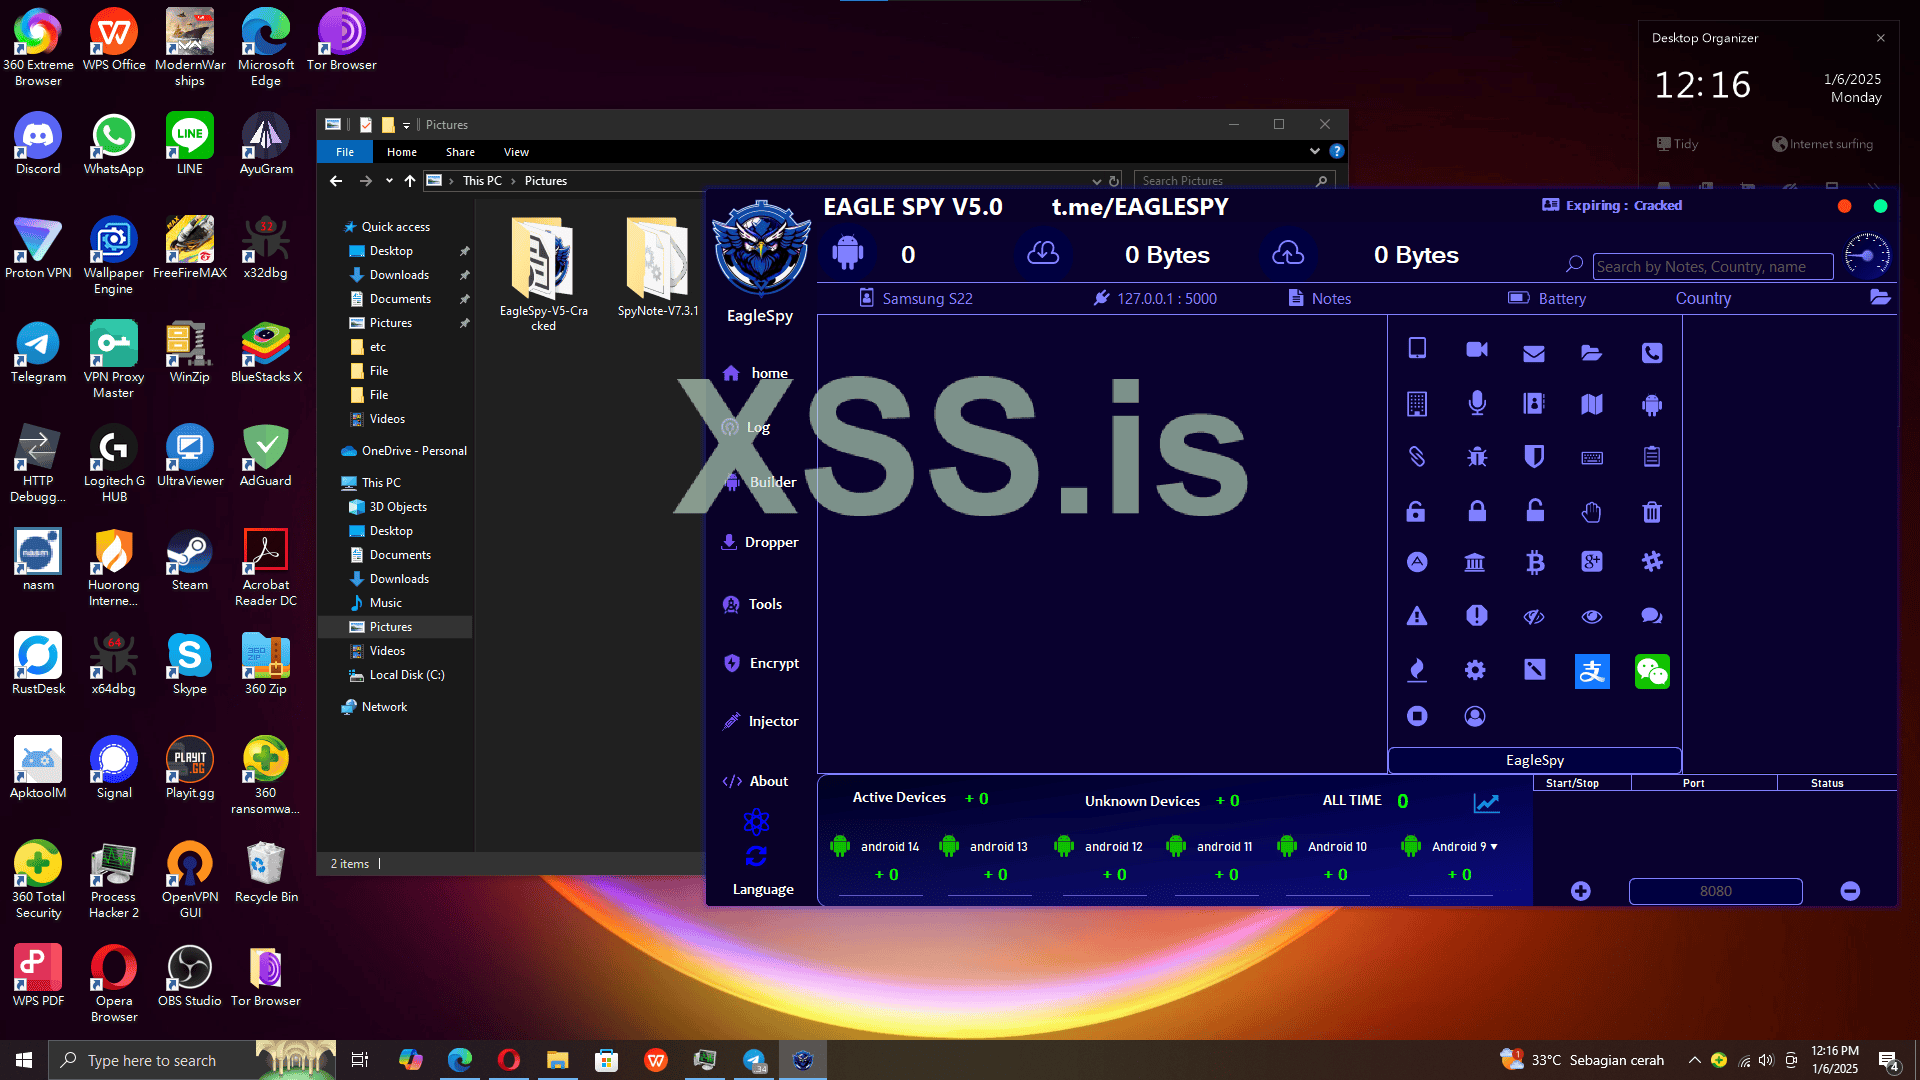Expand the Android 9 version dropdown
Image resolution: width=1920 pixels, height=1080 pixels.
[1495, 846]
